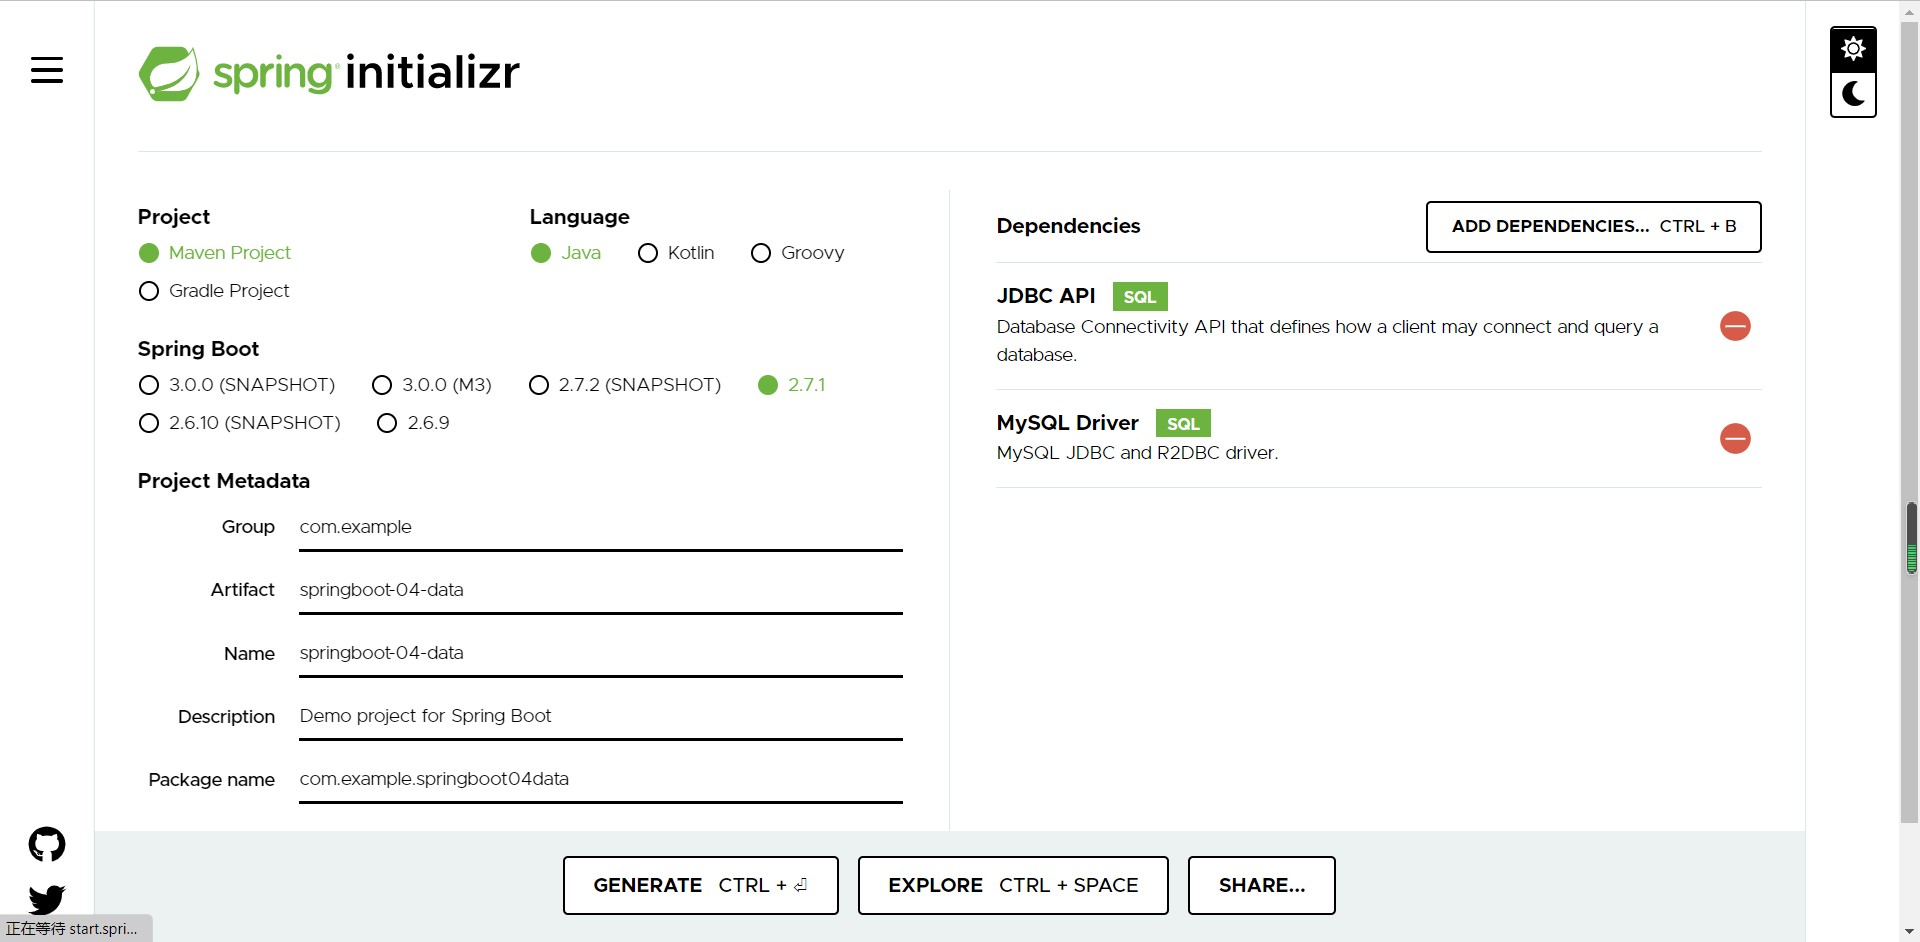Viewport: 1920px width, 942px height.
Task: Click the MySQL Driver dependency title
Action: 1068,423
